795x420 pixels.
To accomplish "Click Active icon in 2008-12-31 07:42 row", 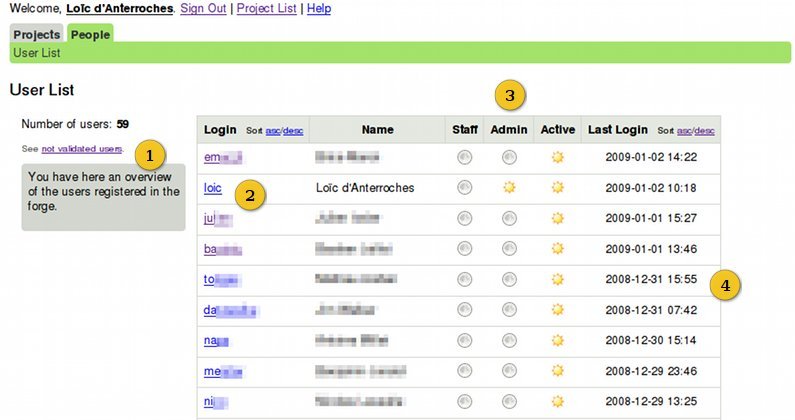I will coord(558,310).
